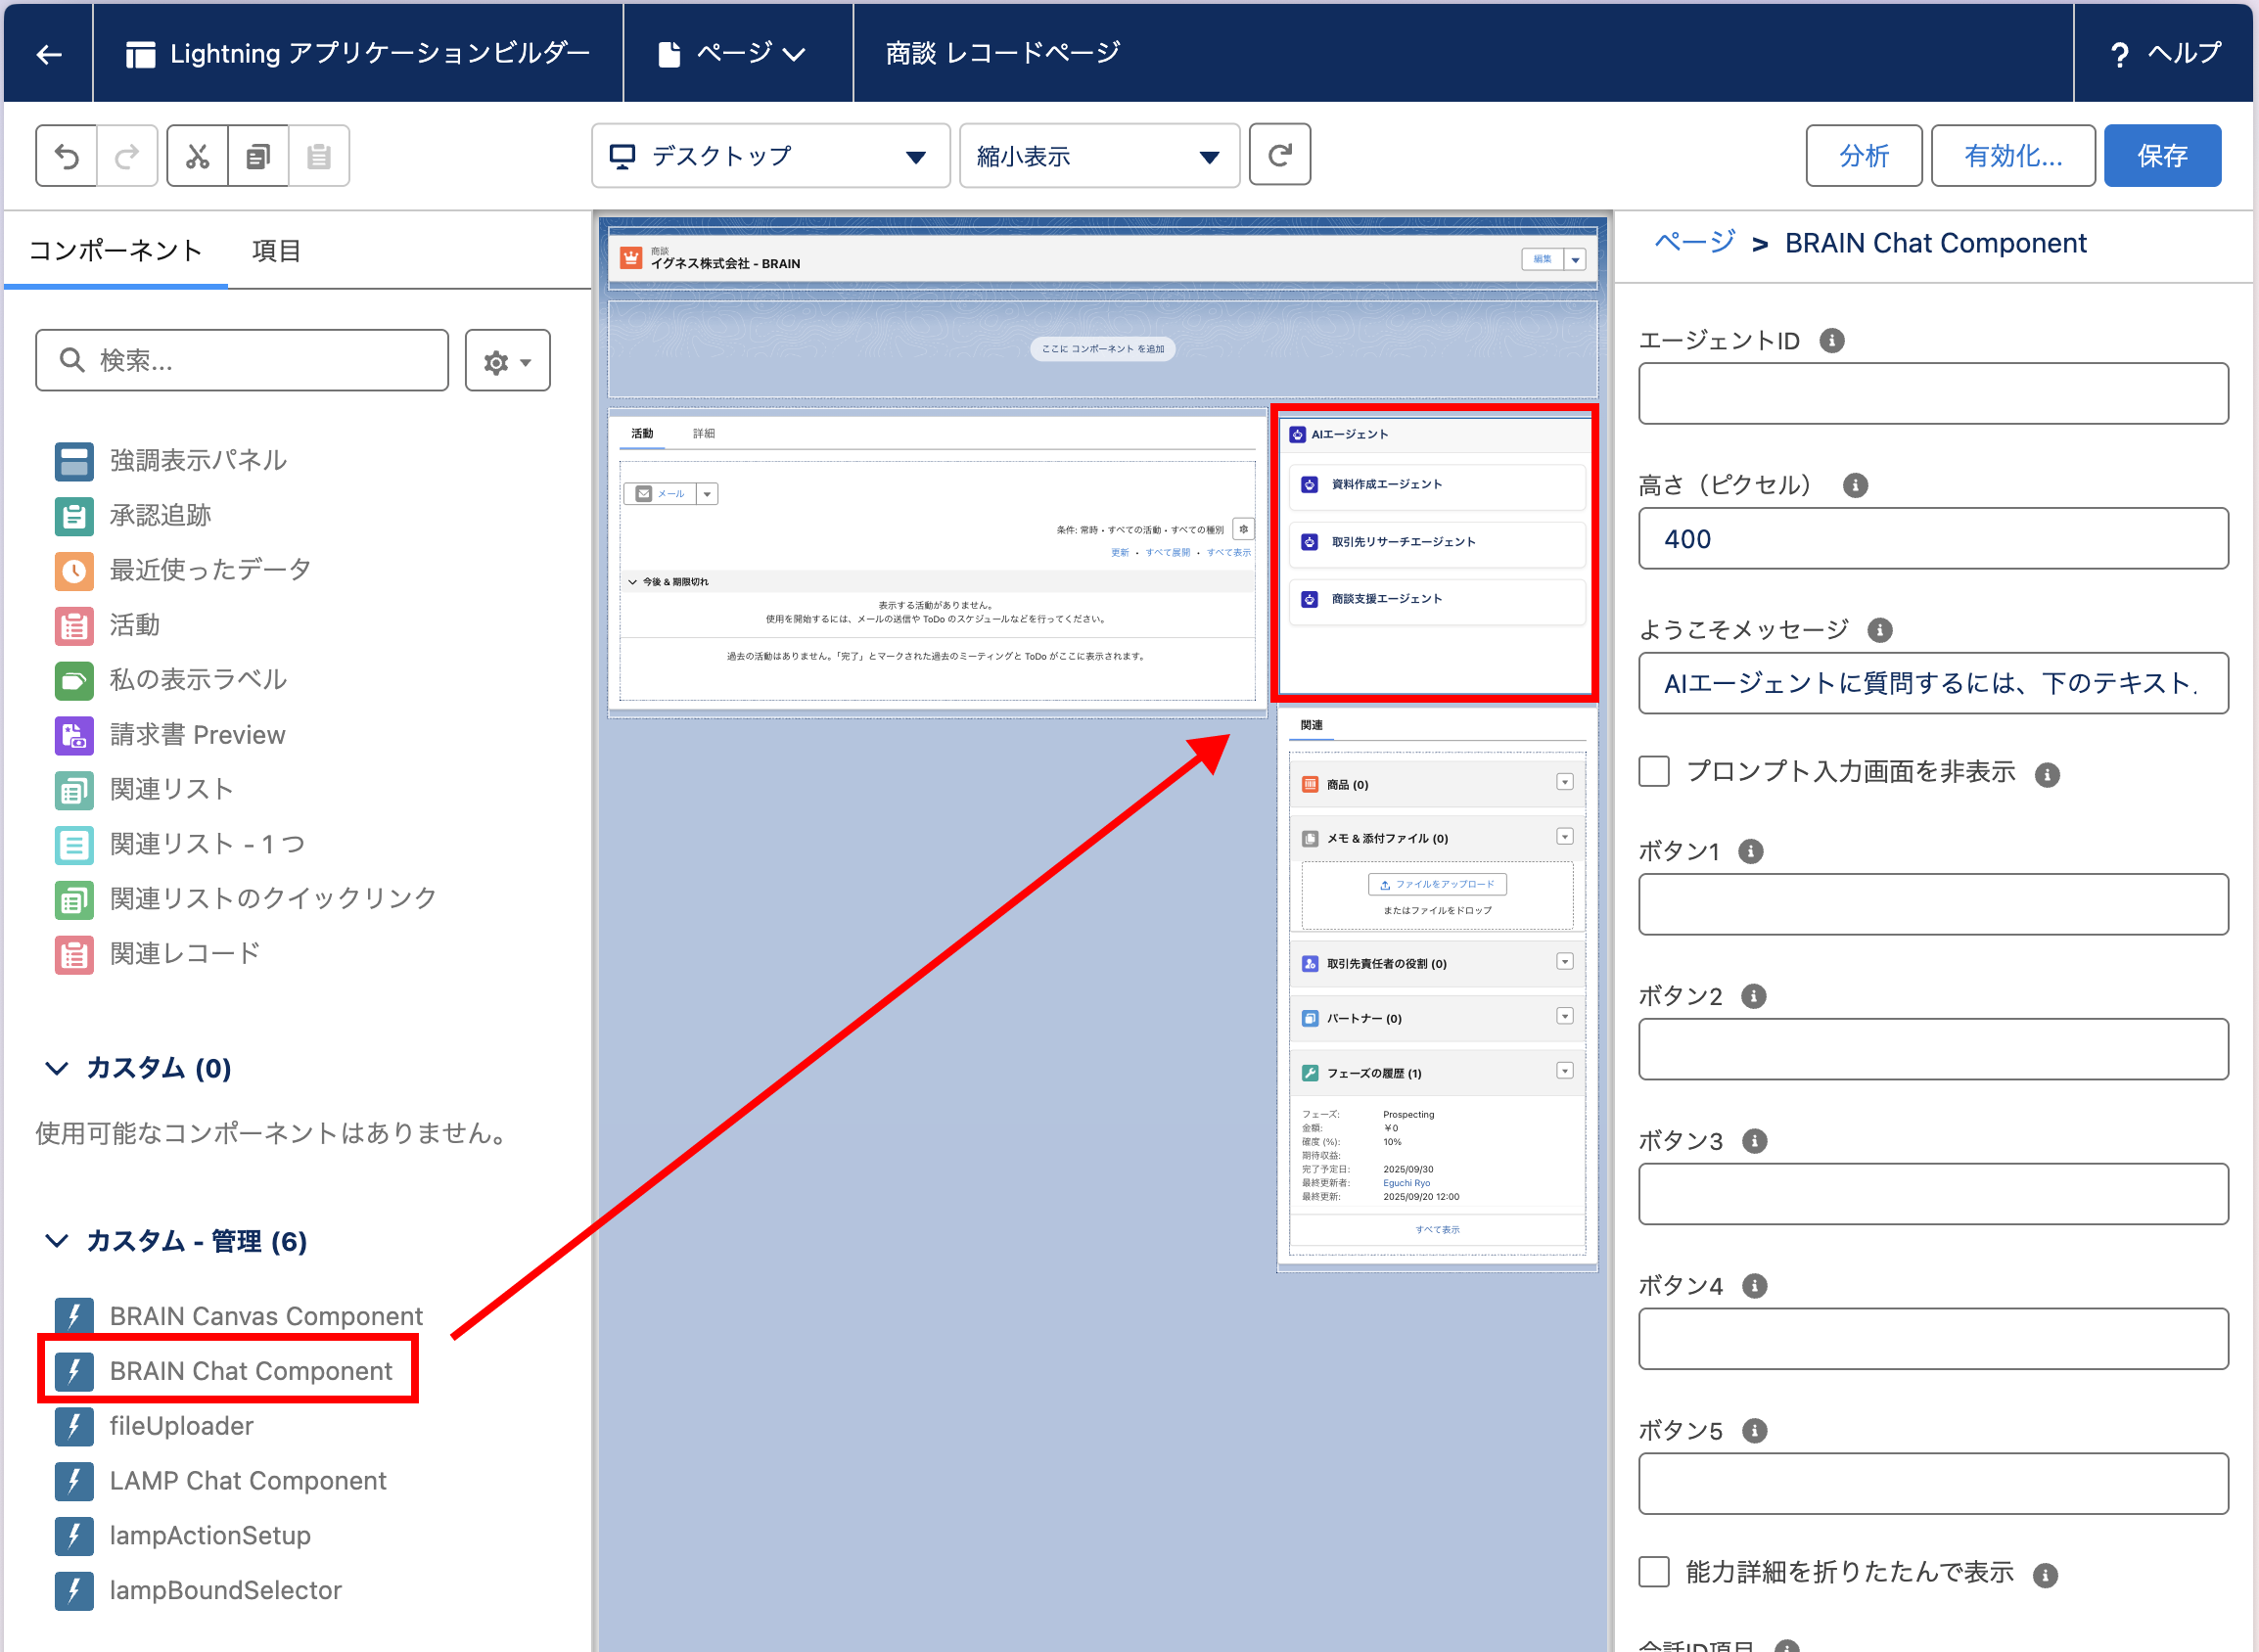Click the refresh canvas icon
This screenshot has height=1652, width=2259.
point(1280,155)
